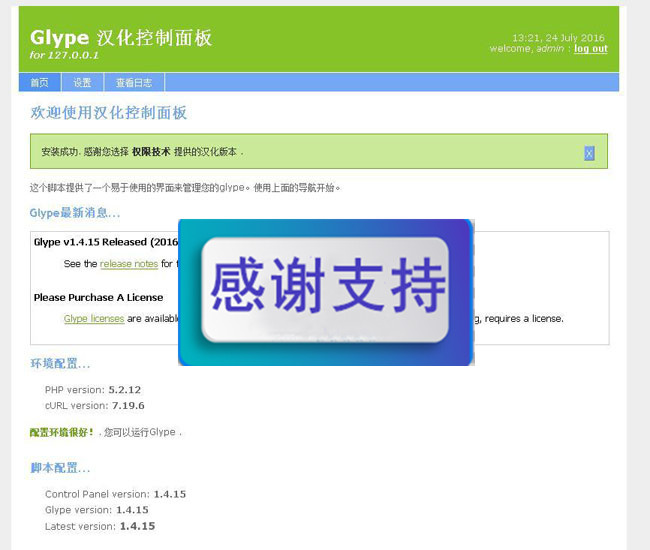Click the 环境配置 heading
This screenshot has width=650, height=550.
pyautogui.click(x=60, y=363)
